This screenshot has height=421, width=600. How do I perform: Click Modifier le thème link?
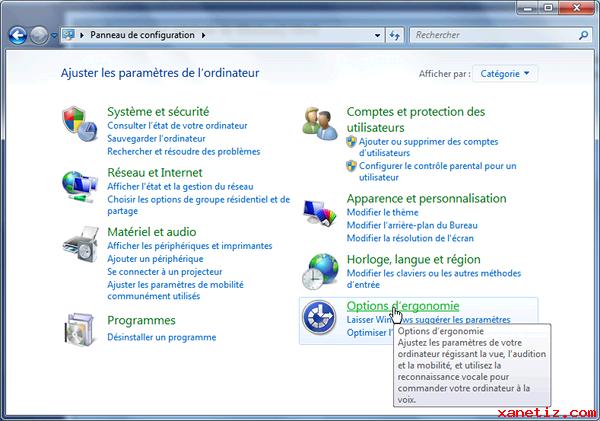point(382,212)
